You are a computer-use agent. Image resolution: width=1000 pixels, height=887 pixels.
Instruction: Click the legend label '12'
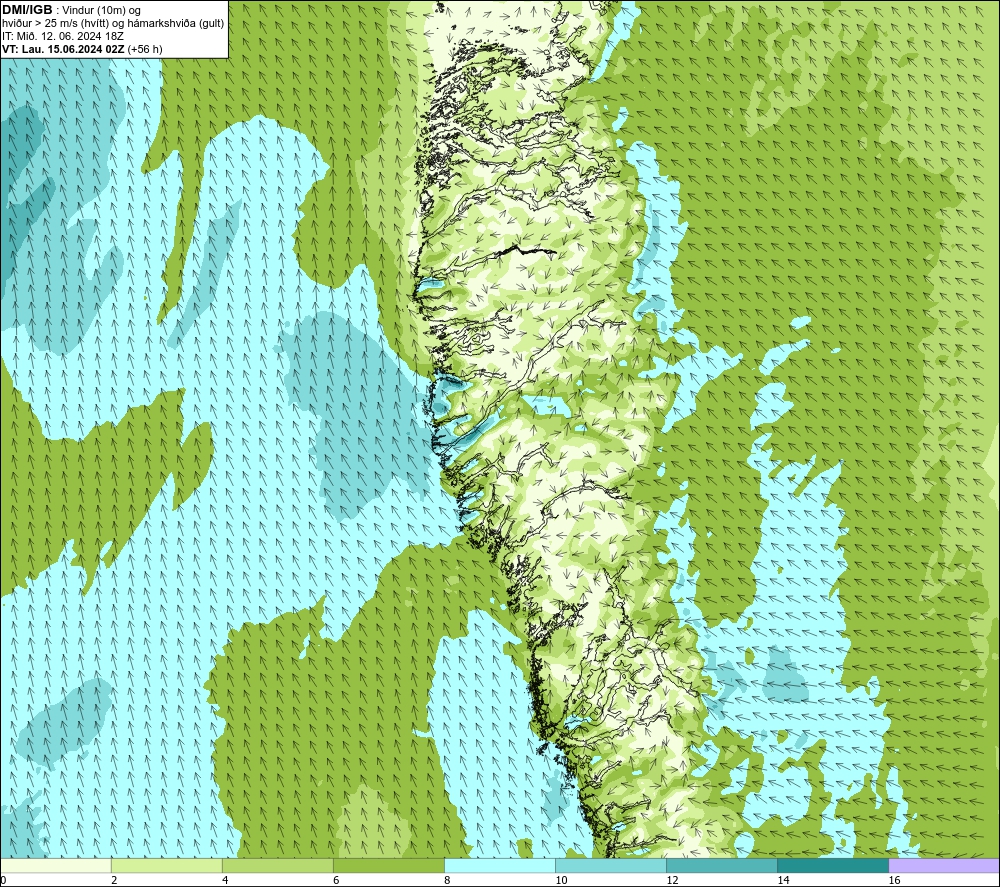pos(672,880)
